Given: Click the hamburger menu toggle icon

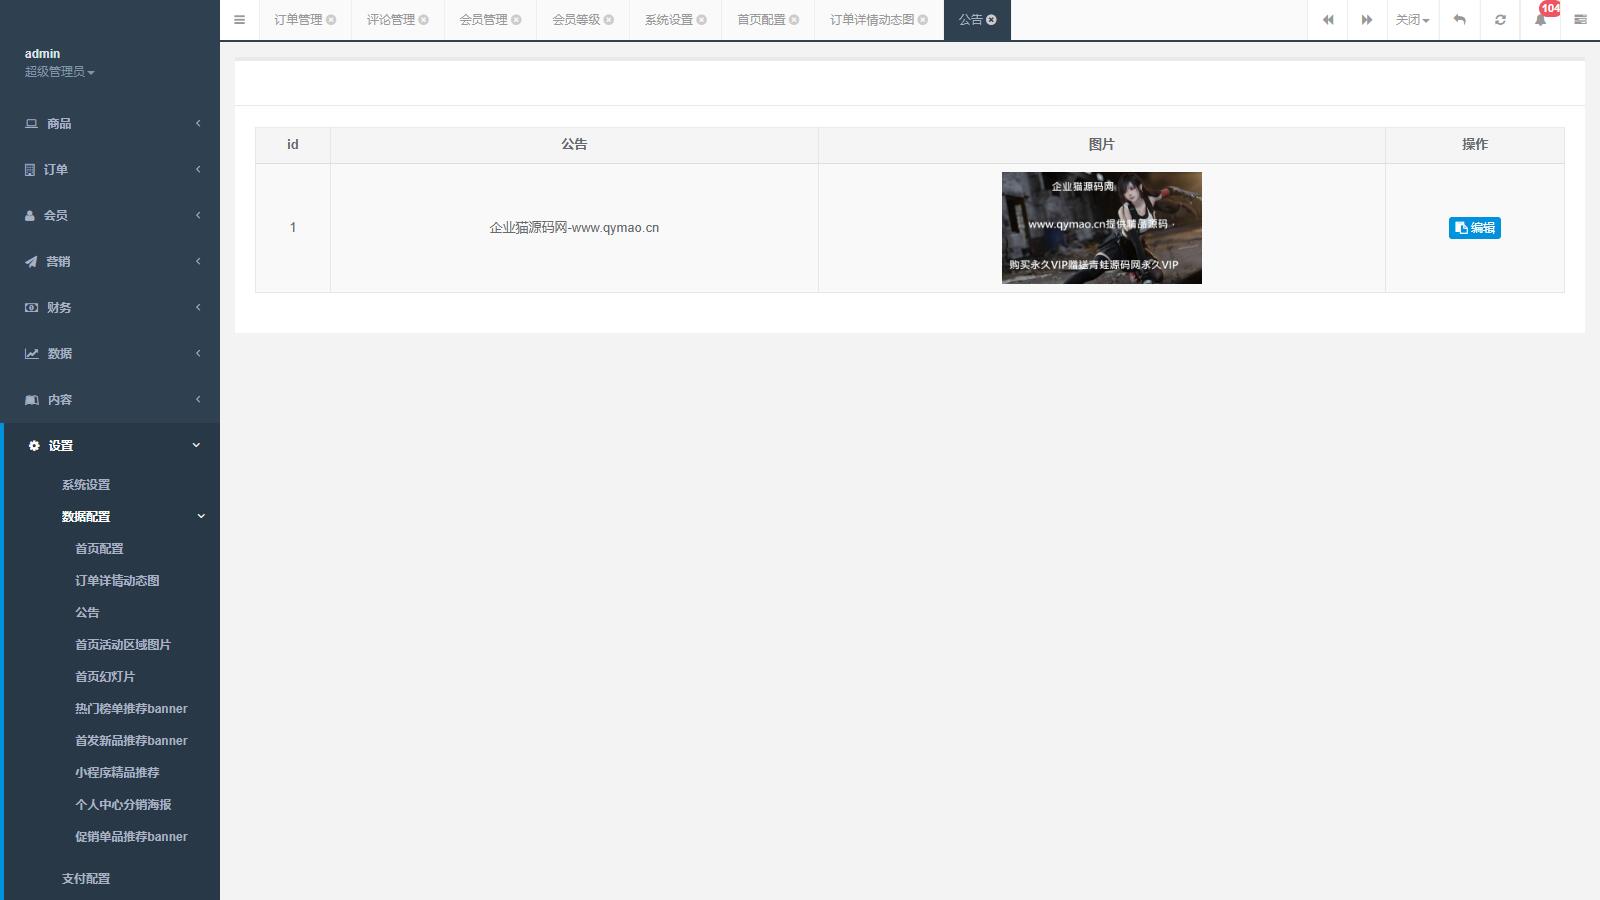Looking at the screenshot, I should click(239, 20).
